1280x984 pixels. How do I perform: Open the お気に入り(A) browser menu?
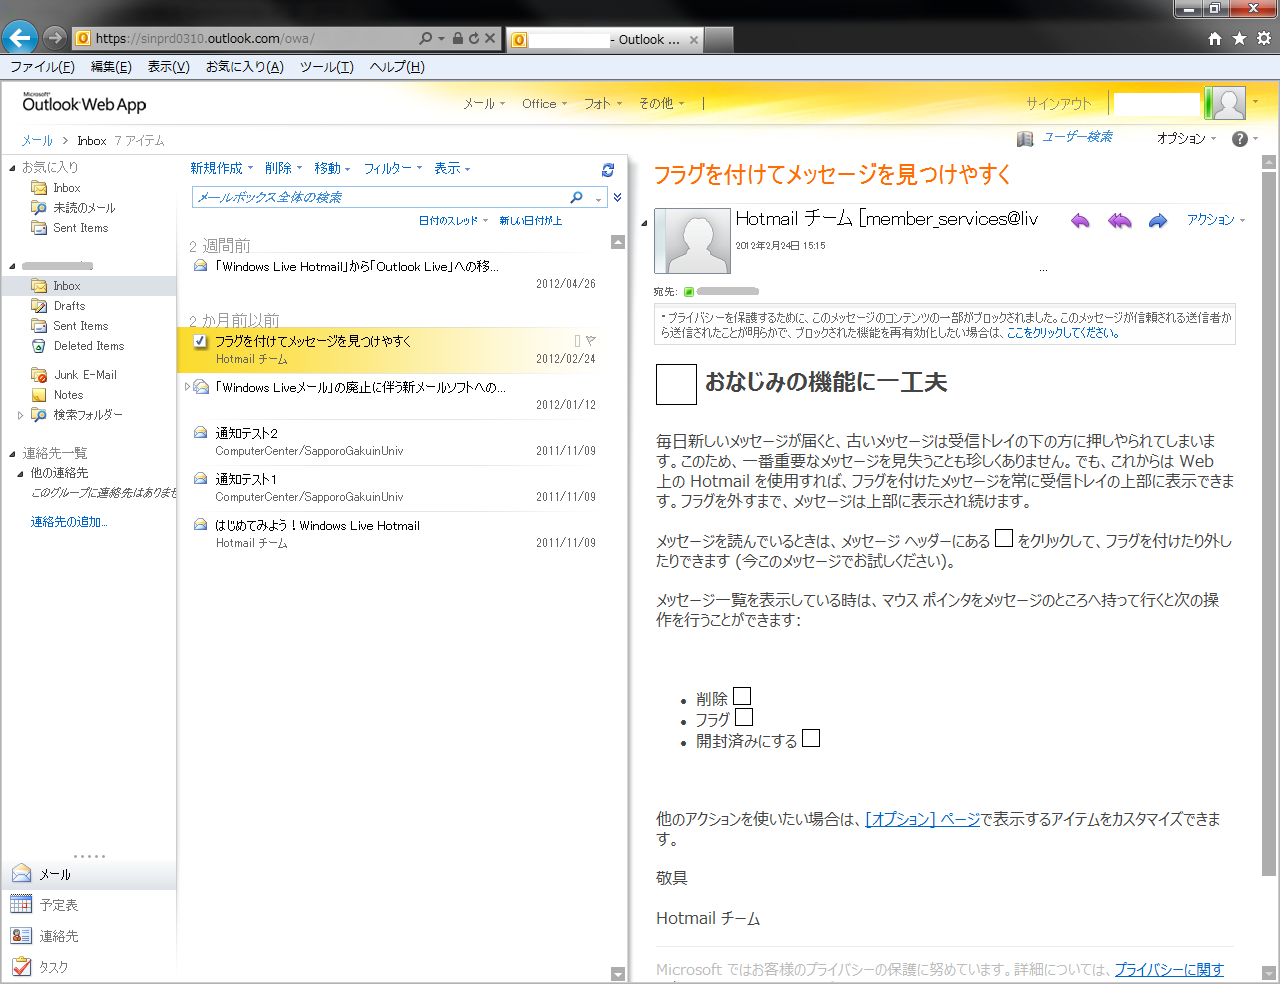pos(245,67)
